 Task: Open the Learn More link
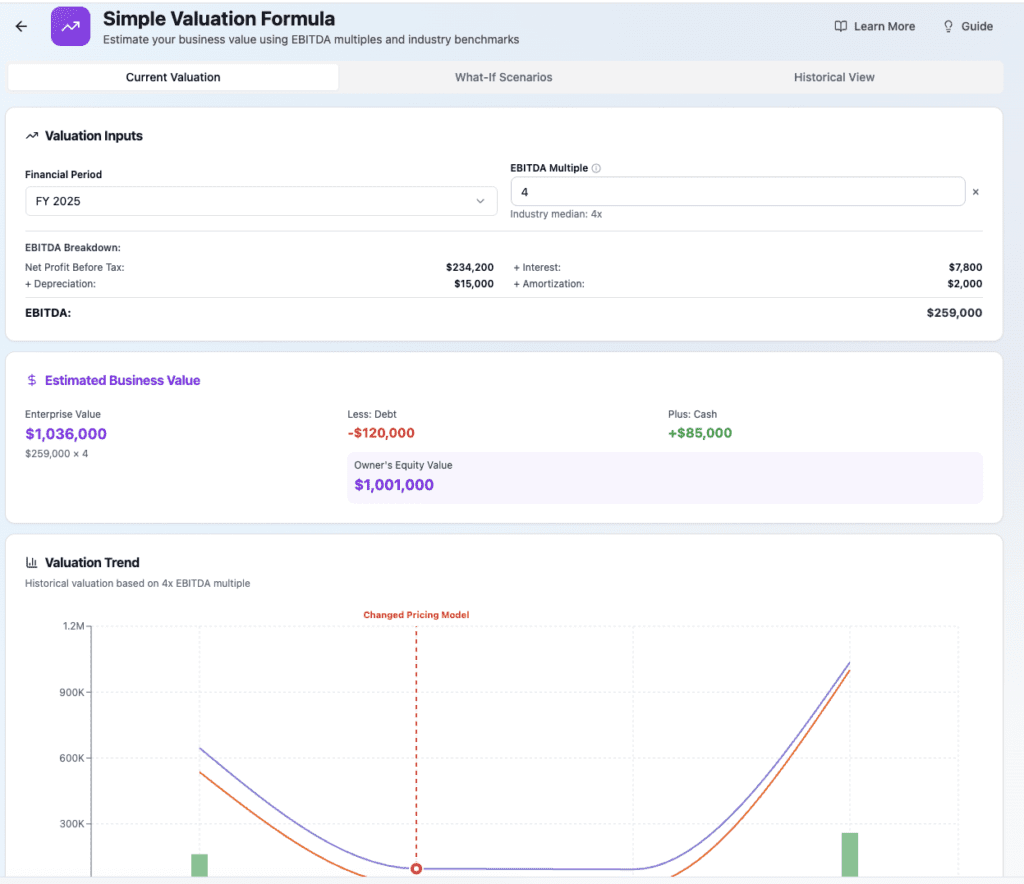tap(874, 27)
